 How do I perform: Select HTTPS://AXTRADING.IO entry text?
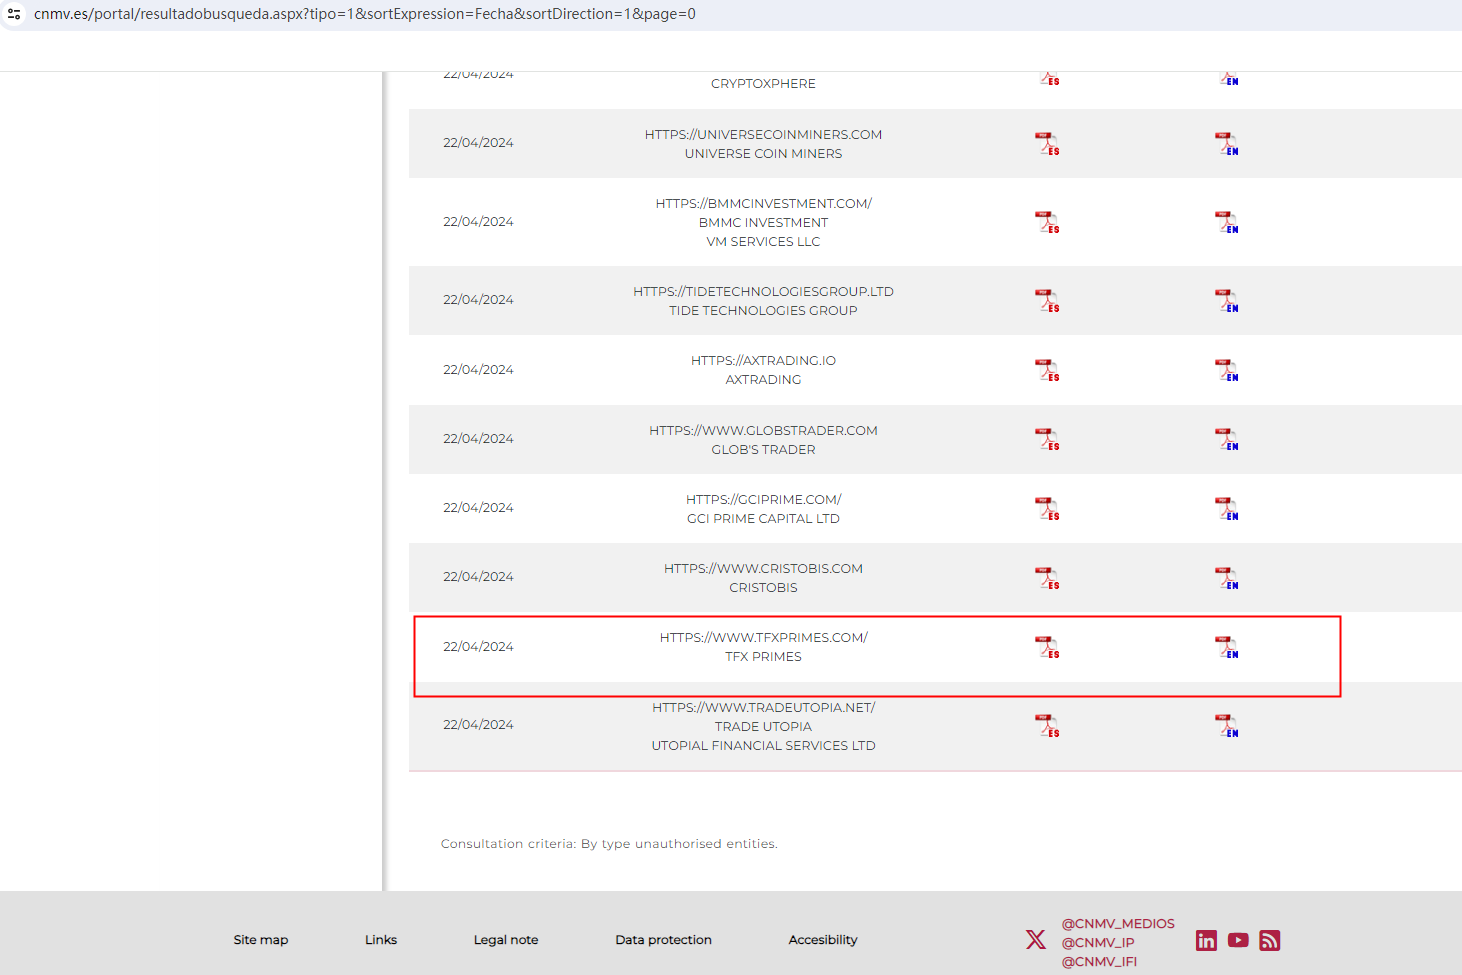click(763, 361)
